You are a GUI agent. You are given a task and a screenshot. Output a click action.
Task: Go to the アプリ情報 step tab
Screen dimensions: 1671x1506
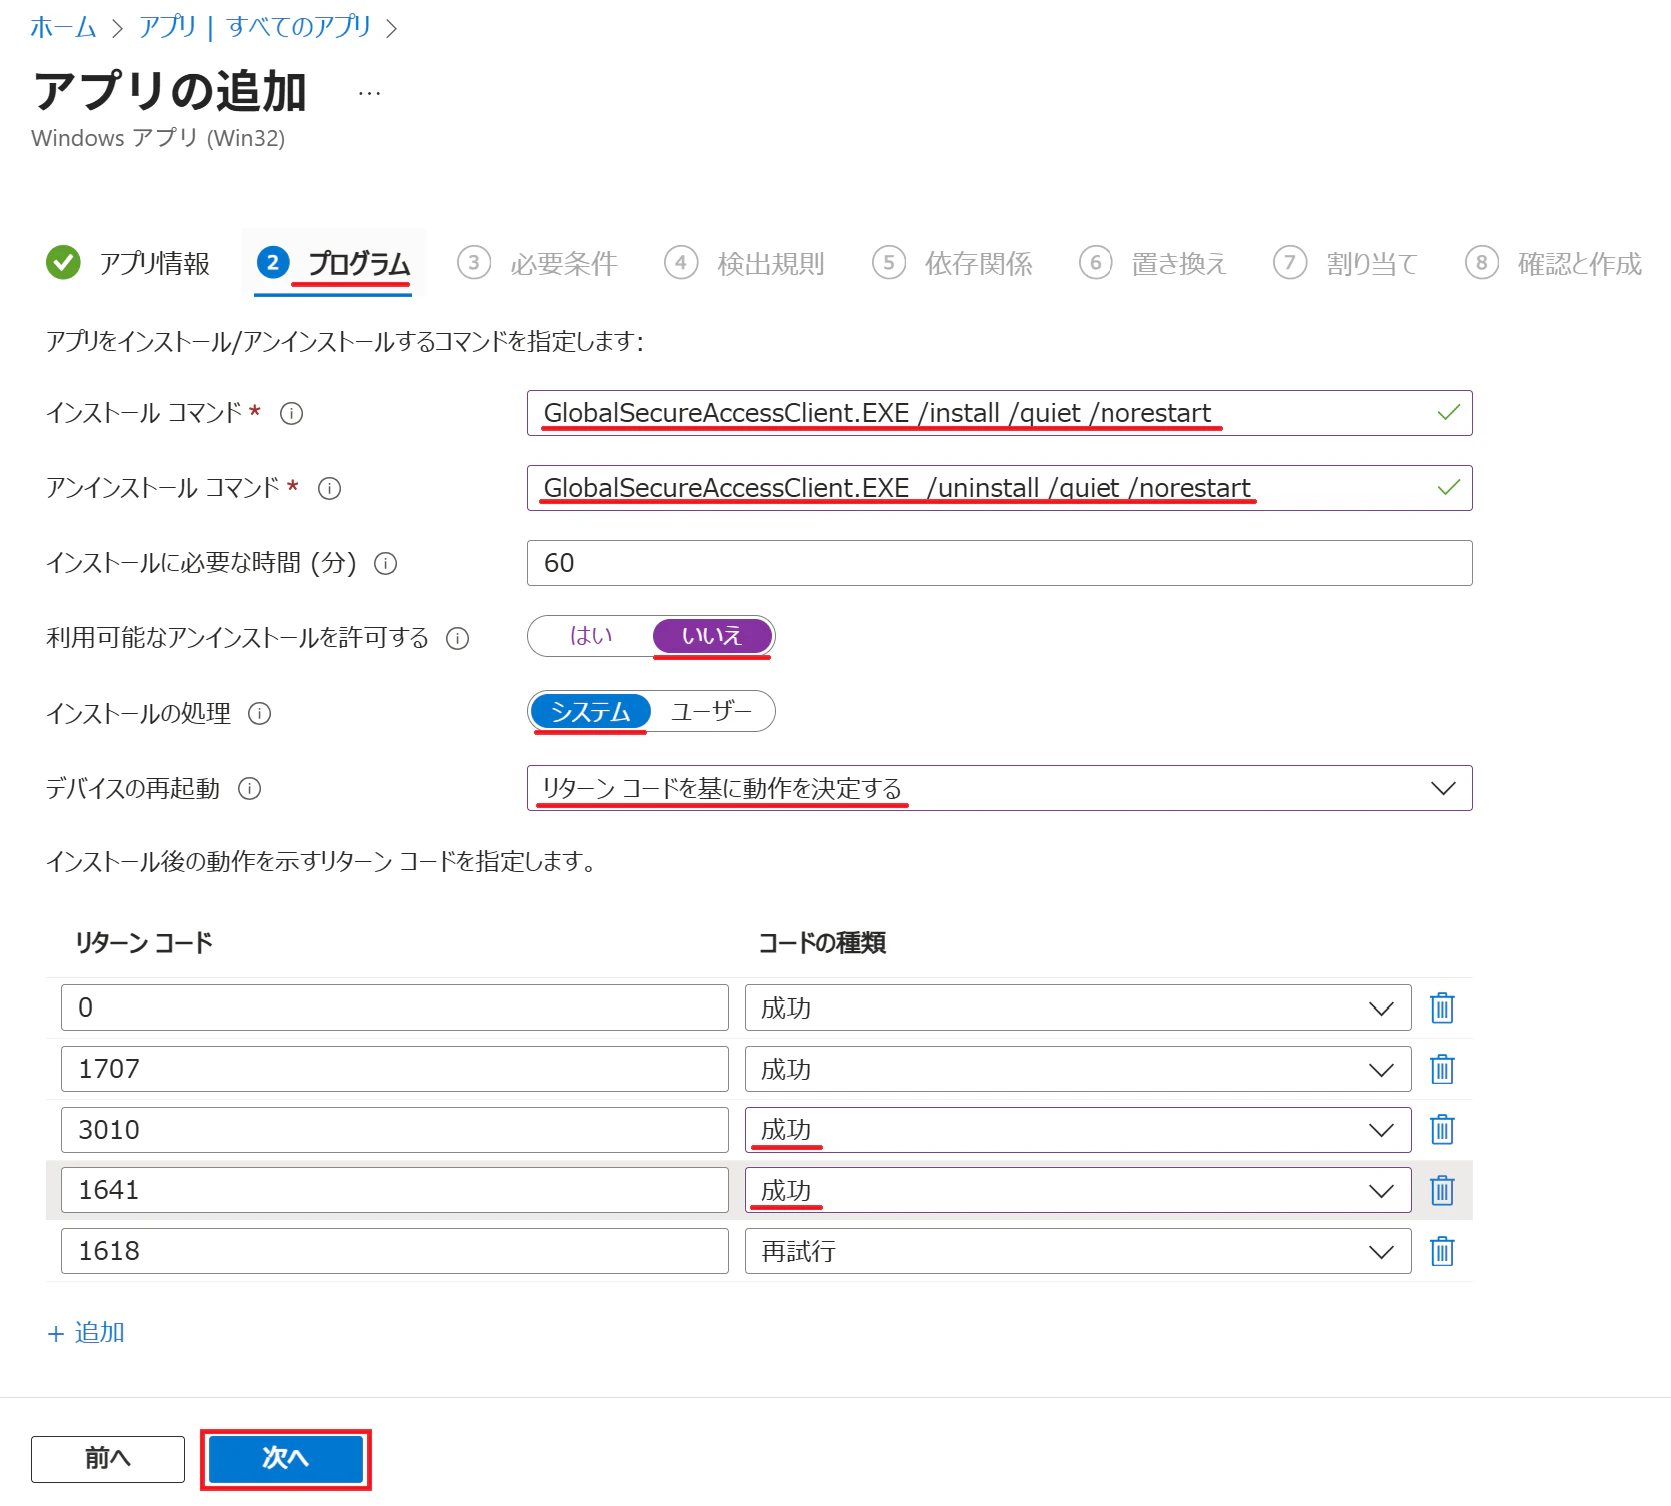tap(129, 263)
